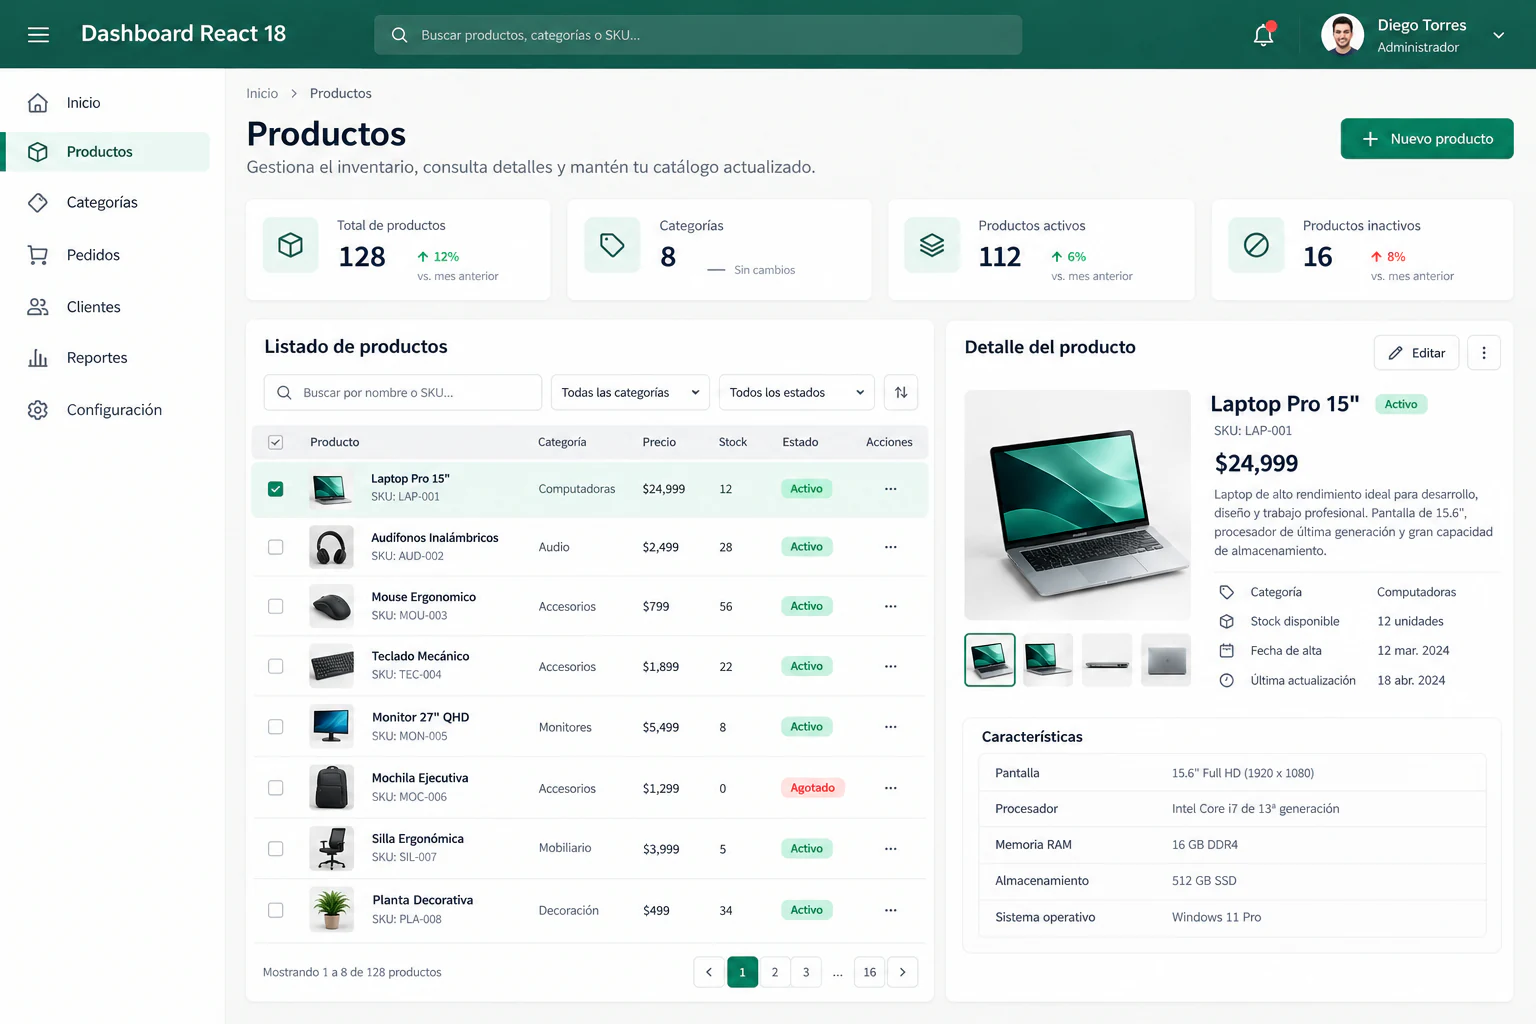Toggle the select-all checkbox in table header
This screenshot has width=1536, height=1024.
[x=276, y=442]
